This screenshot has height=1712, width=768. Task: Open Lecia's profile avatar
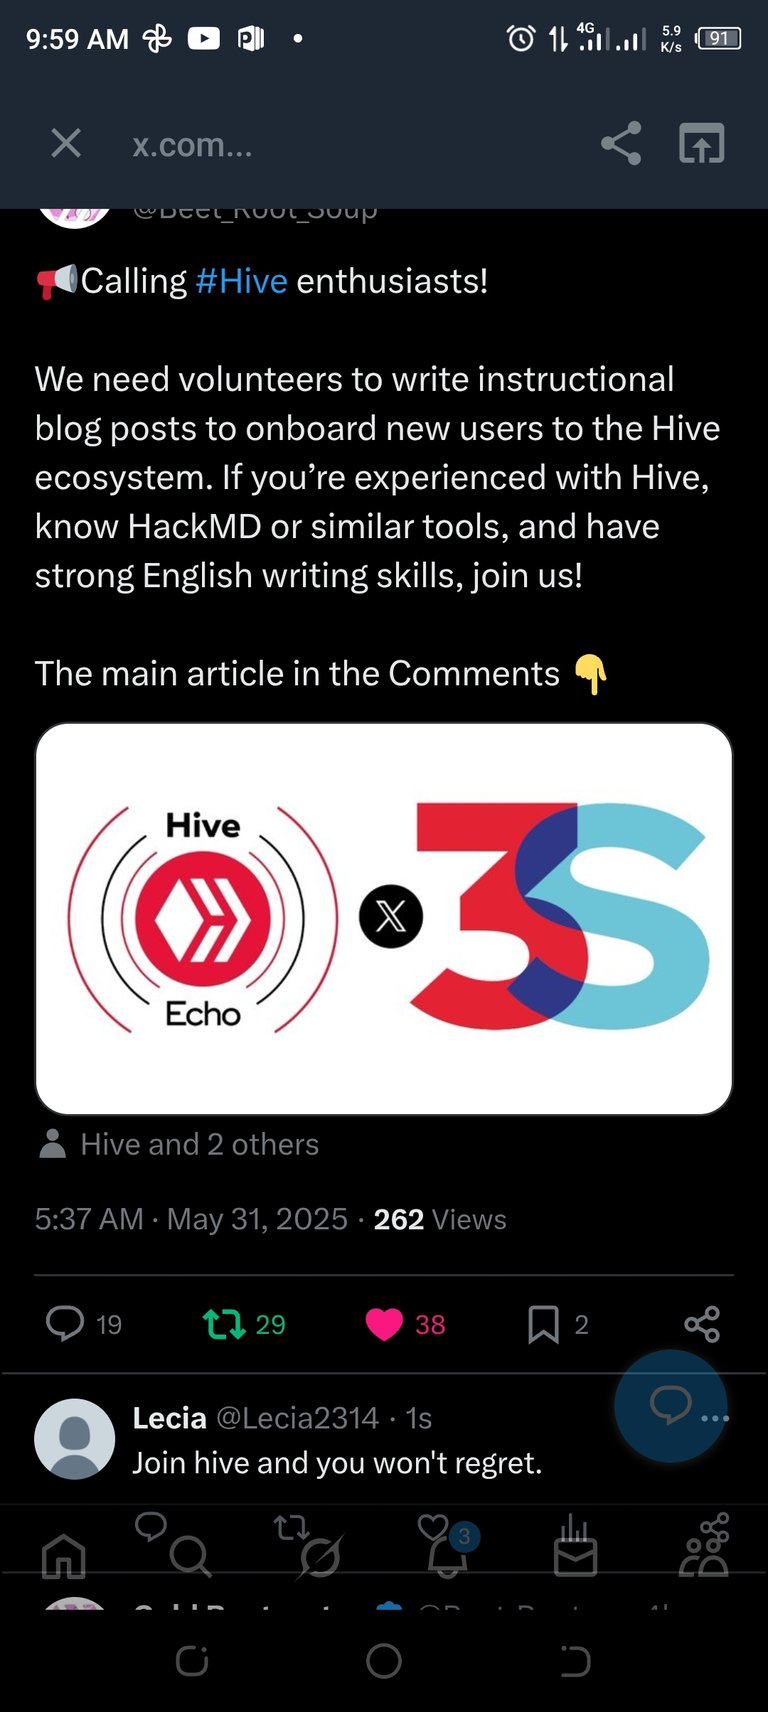pyautogui.click(x=75, y=1439)
